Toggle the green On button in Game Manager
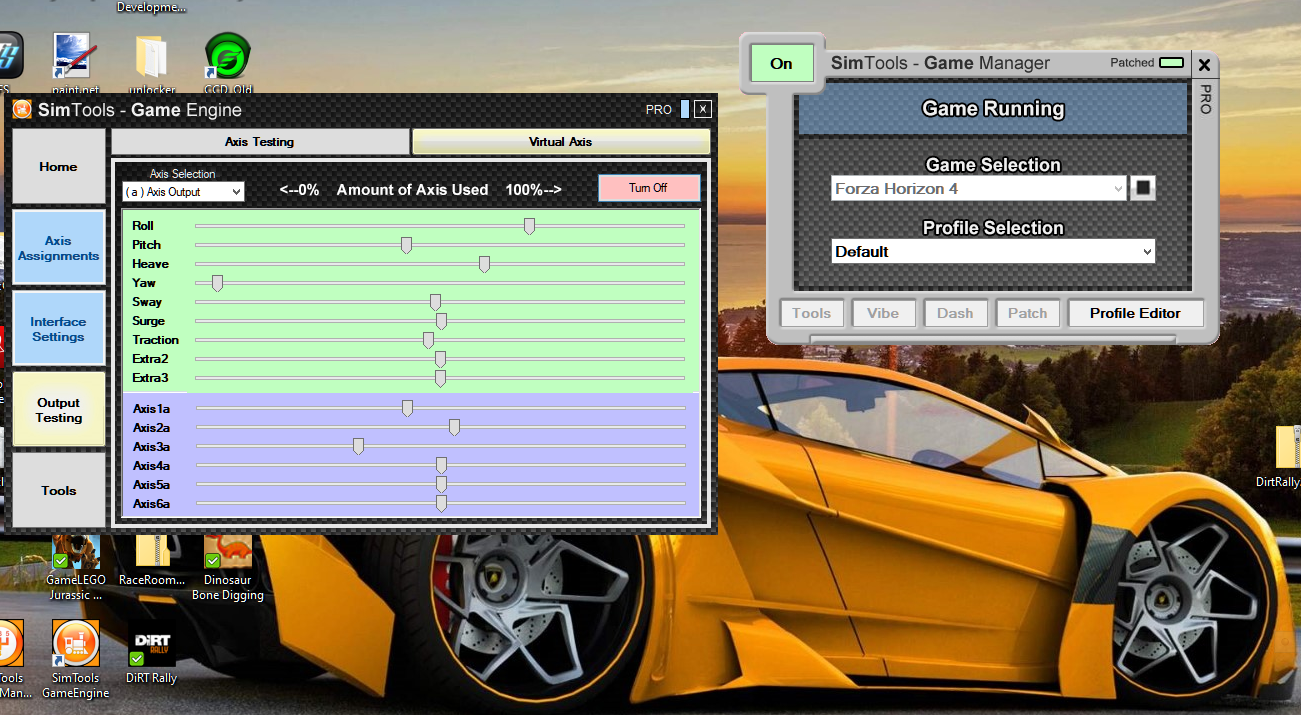The image size is (1301, 715). pyautogui.click(x=781, y=63)
